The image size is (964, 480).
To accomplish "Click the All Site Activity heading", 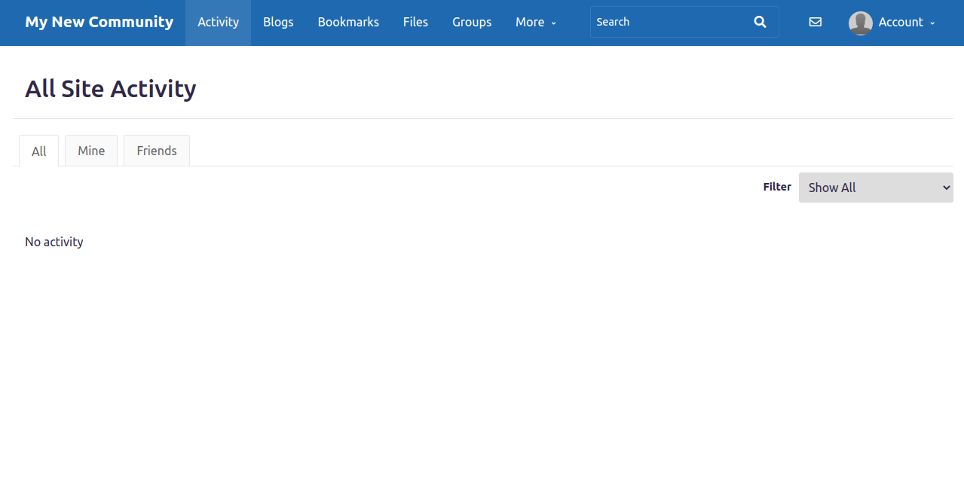I will point(111,89).
